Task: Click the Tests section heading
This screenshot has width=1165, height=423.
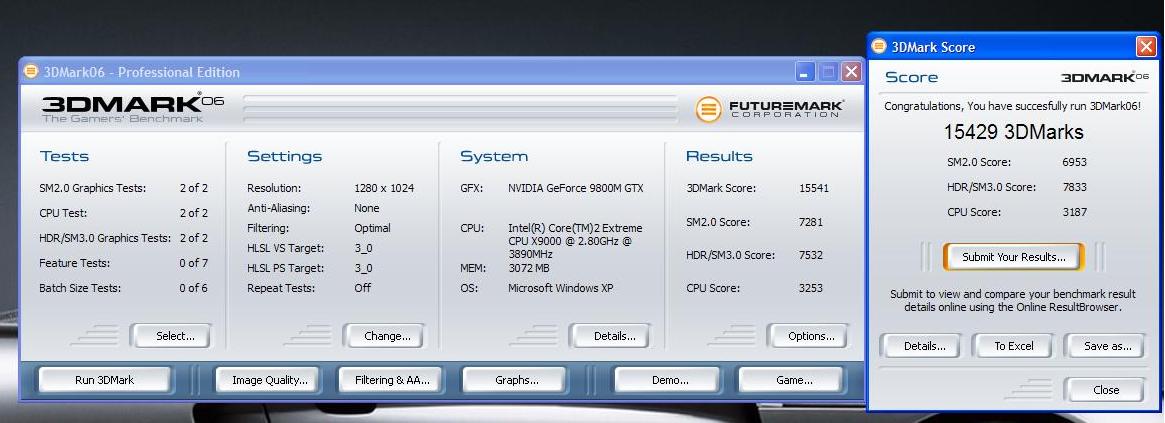Action: (64, 156)
